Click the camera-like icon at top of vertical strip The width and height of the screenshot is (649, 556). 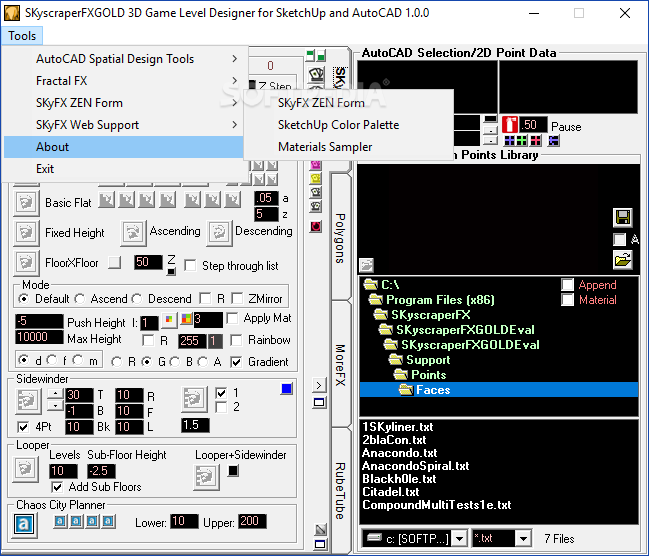tap(316, 75)
